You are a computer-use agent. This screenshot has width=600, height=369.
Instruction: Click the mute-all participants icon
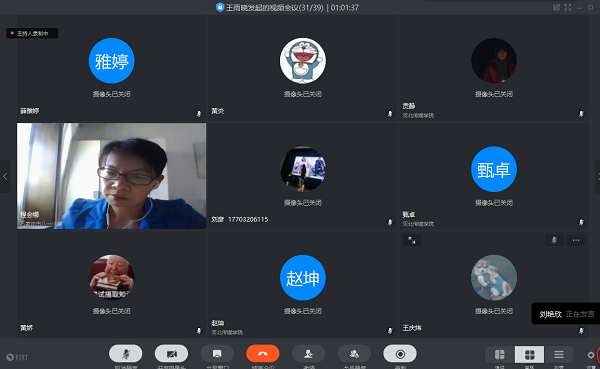(x=354, y=354)
